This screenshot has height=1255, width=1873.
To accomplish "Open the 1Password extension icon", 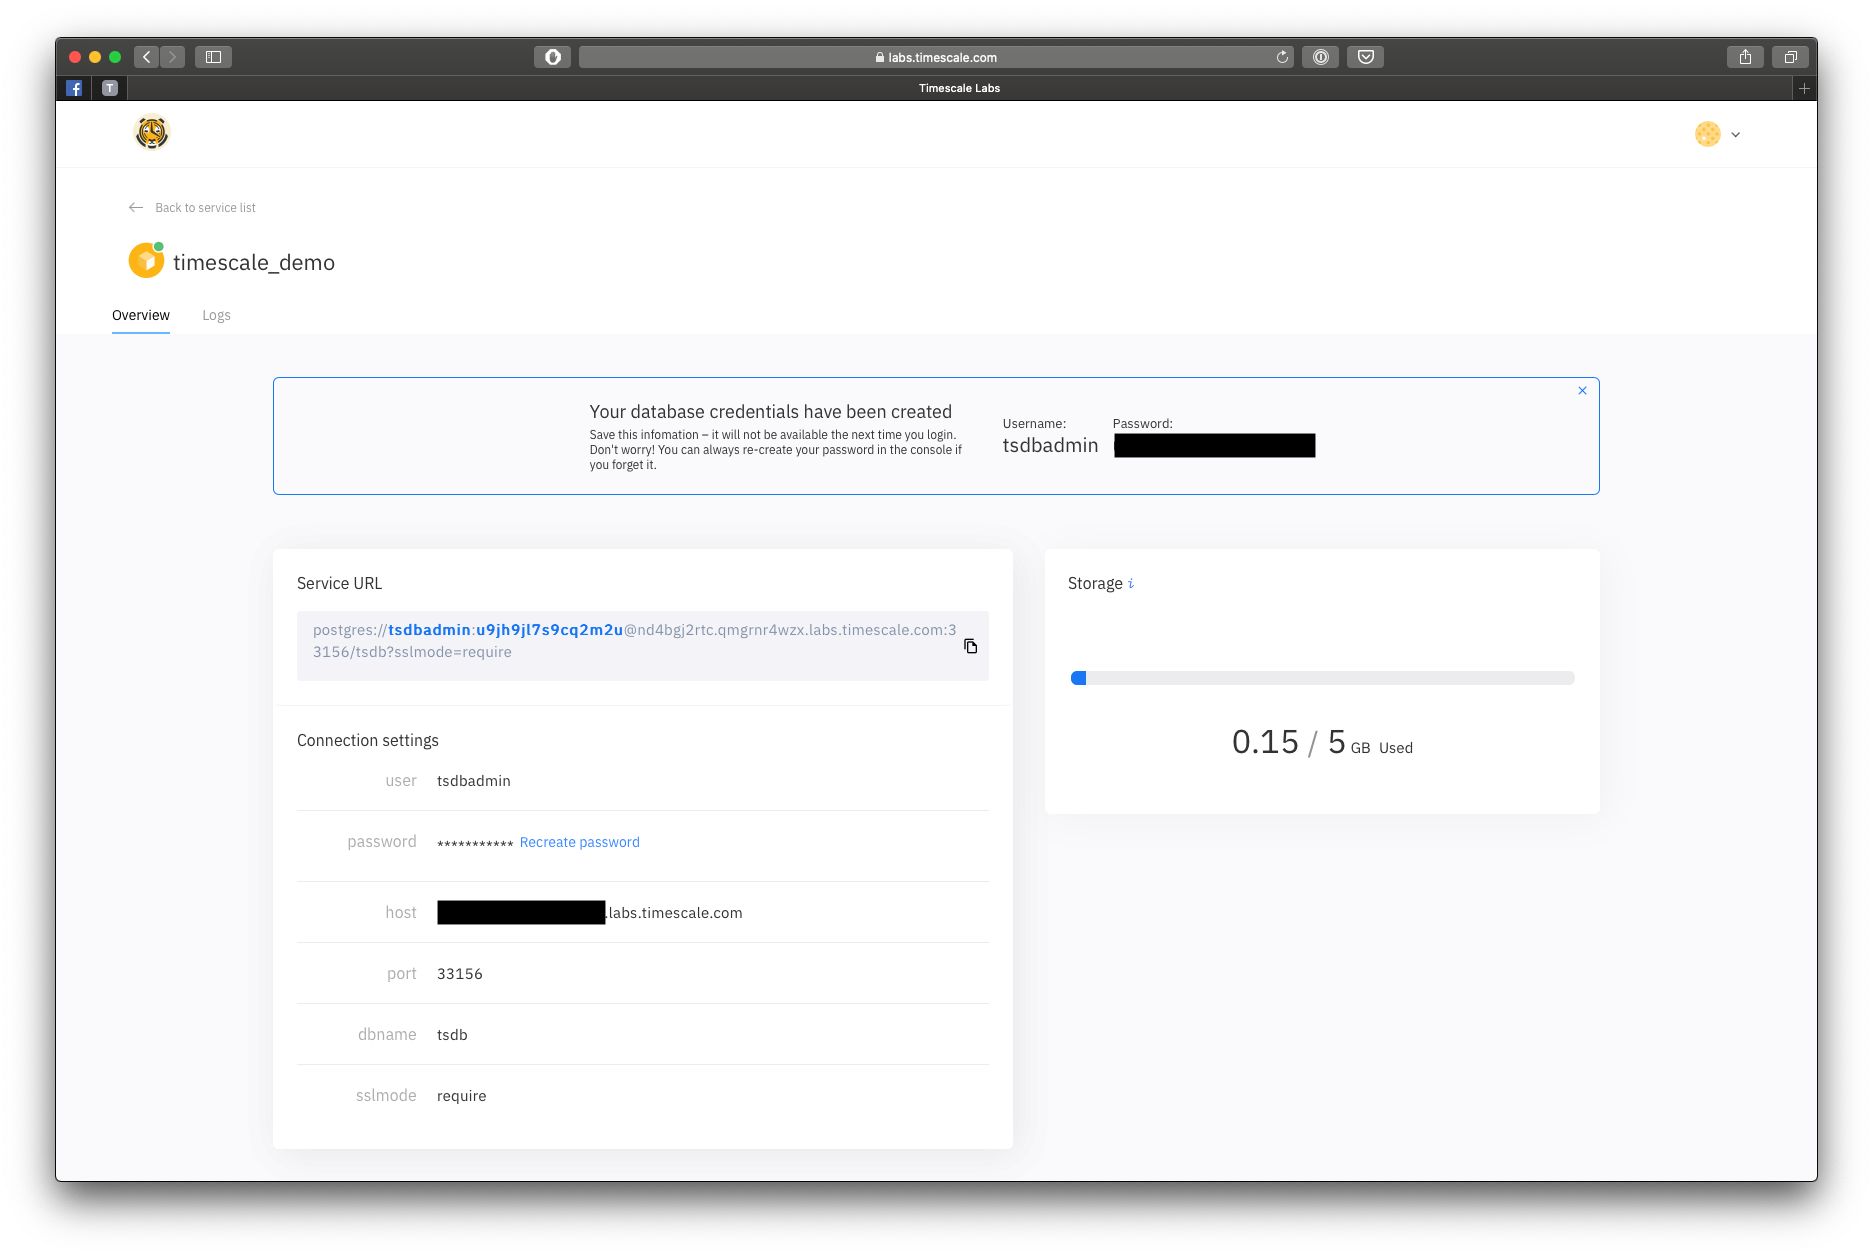I will [x=1320, y=57].
